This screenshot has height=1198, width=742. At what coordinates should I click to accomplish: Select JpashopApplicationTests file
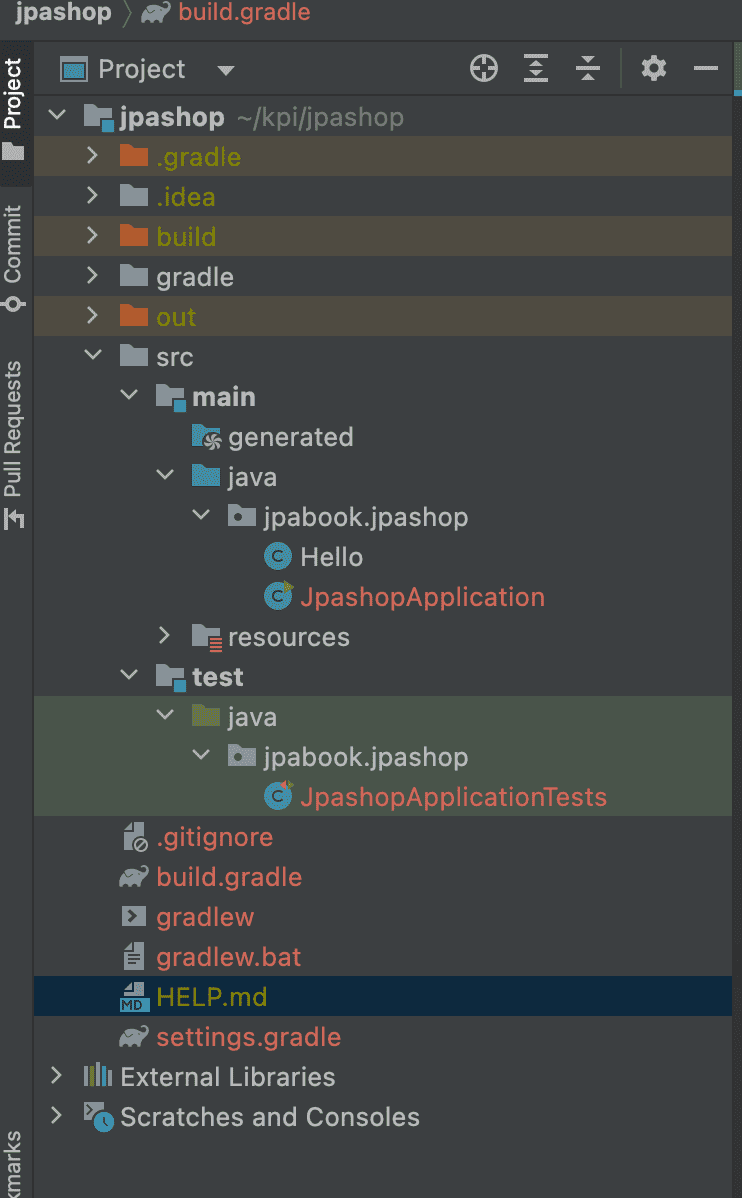point(453,797)
